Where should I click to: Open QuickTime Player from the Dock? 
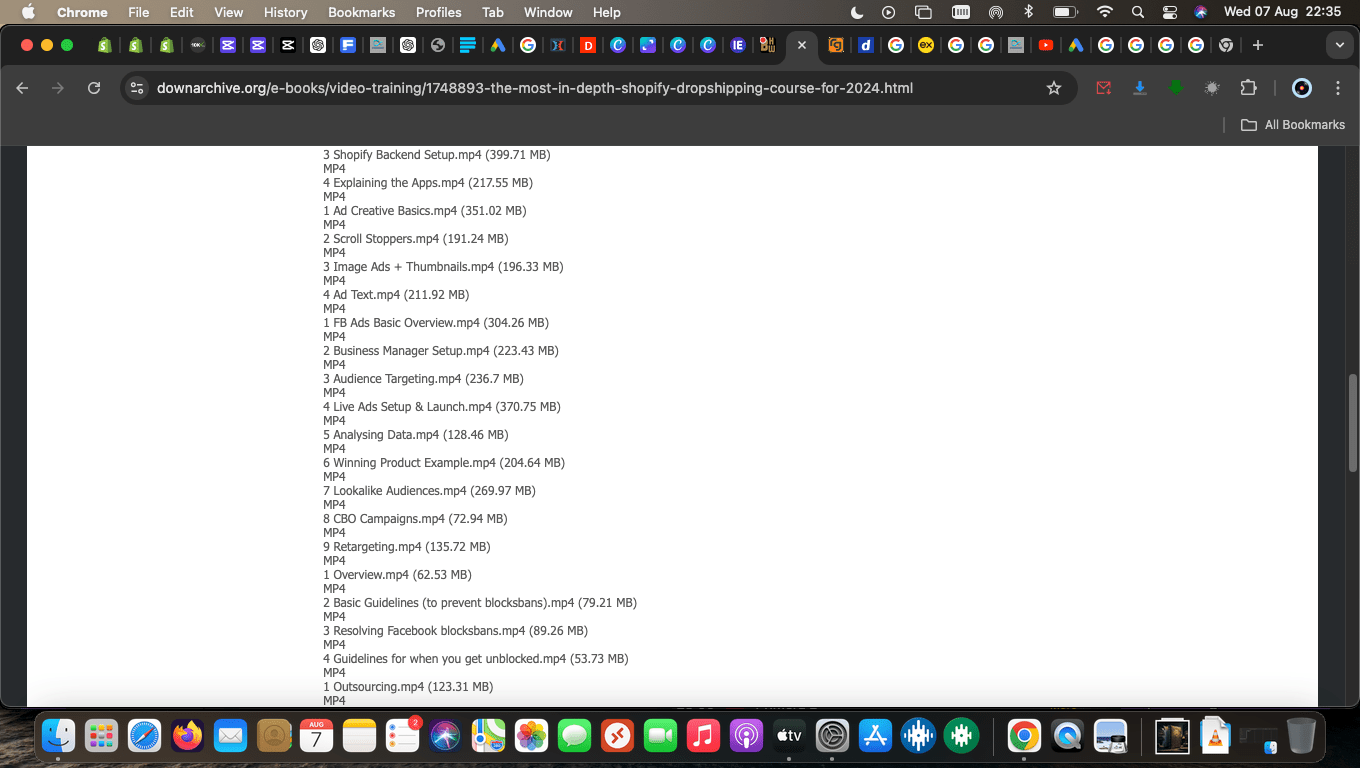pos(1067,737)
